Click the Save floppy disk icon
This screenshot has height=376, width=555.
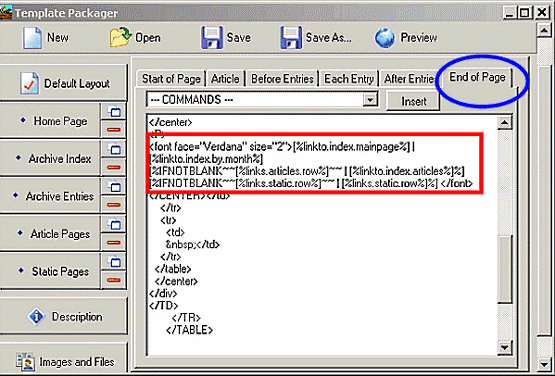pos(212,37)
